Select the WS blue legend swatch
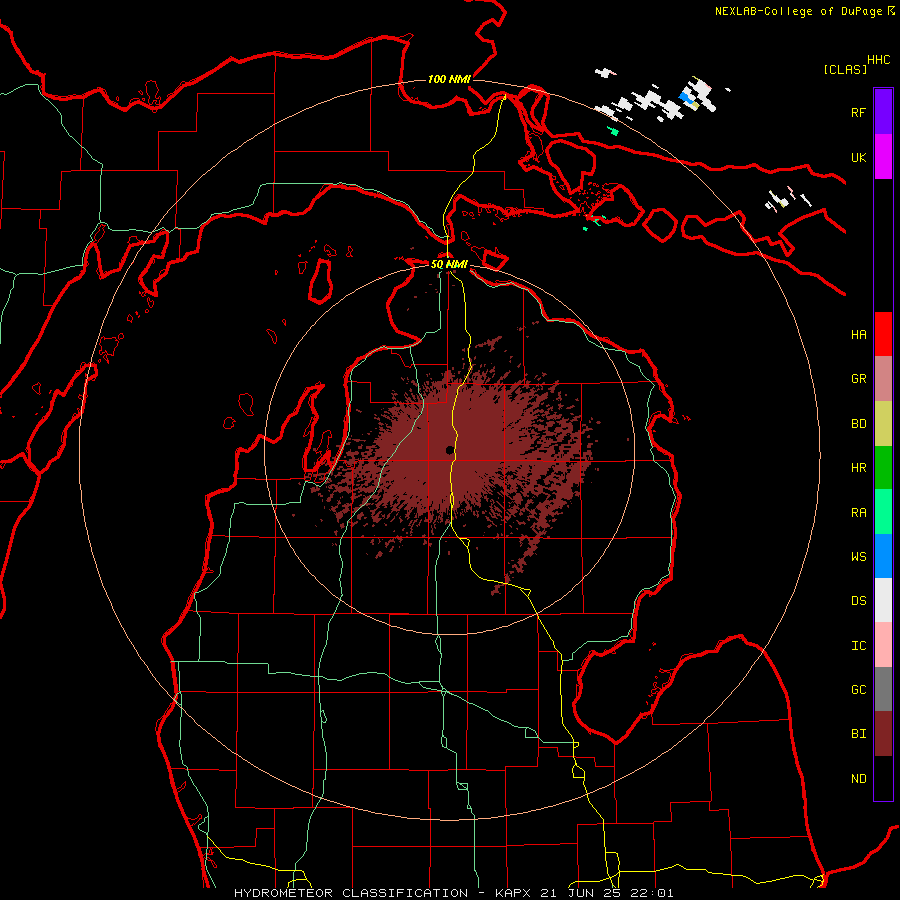This screenshot has width=900, height=900. tap(883, 556)
